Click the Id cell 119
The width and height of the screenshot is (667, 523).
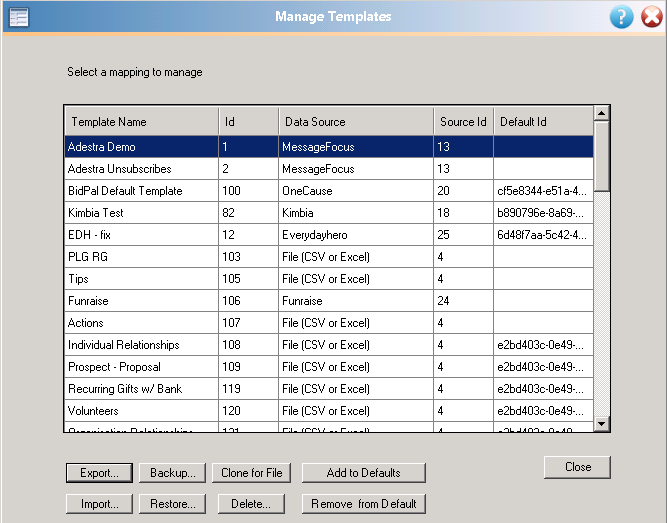(249, 389)
